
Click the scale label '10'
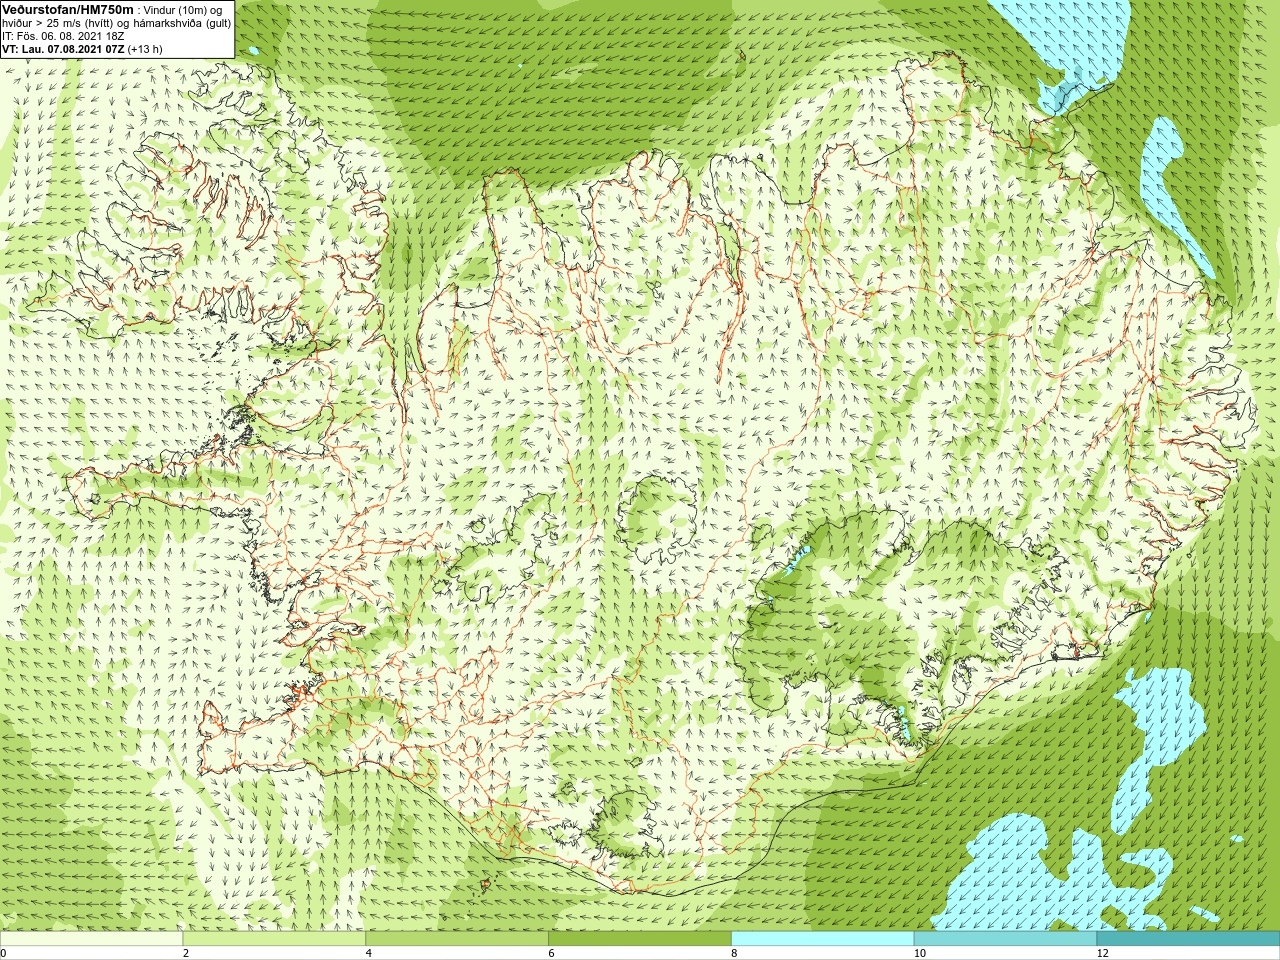pyautogui.click(x=919, y=953)
